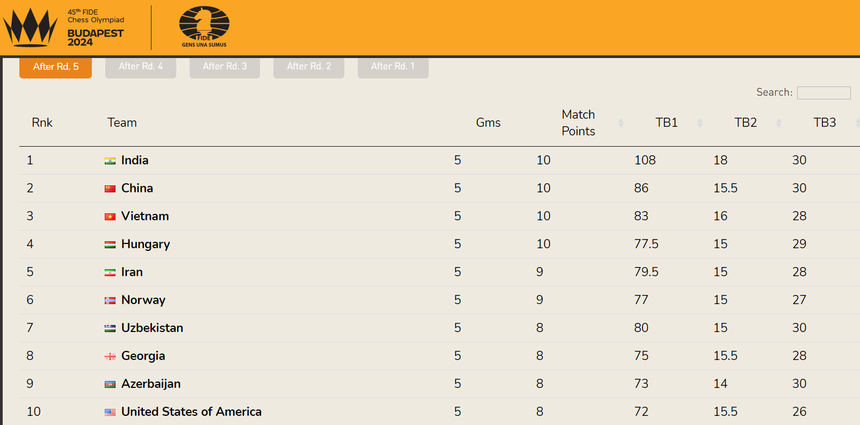
Task: Select the After Rd. 5 tab
Action: point(55,67)
